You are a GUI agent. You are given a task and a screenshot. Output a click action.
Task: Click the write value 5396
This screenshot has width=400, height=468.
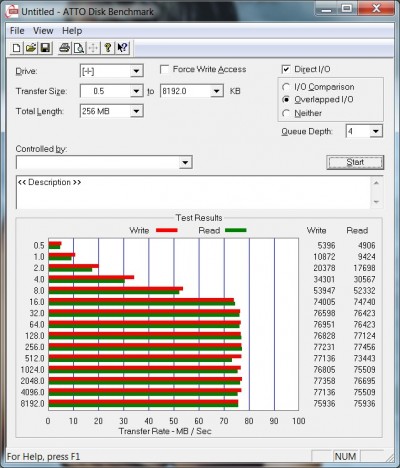tap(326, 246)
